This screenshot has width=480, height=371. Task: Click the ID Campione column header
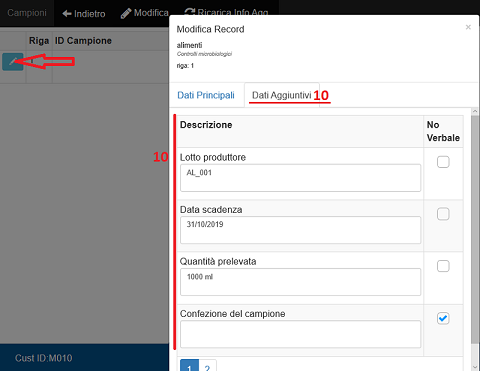point(83,41)
